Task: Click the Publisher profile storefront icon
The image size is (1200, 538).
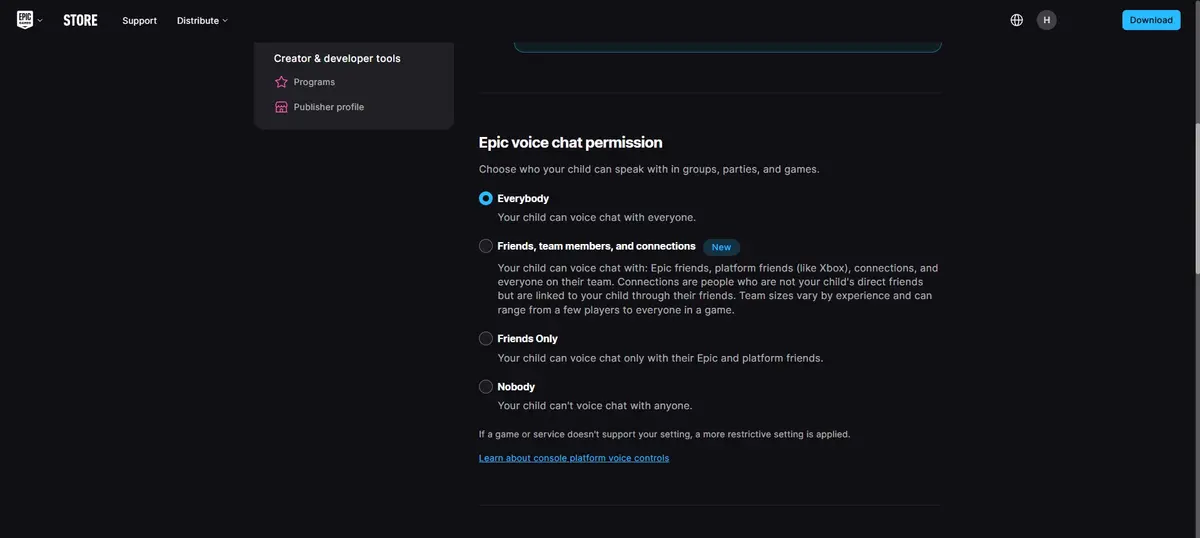Action: click(281, 107)
